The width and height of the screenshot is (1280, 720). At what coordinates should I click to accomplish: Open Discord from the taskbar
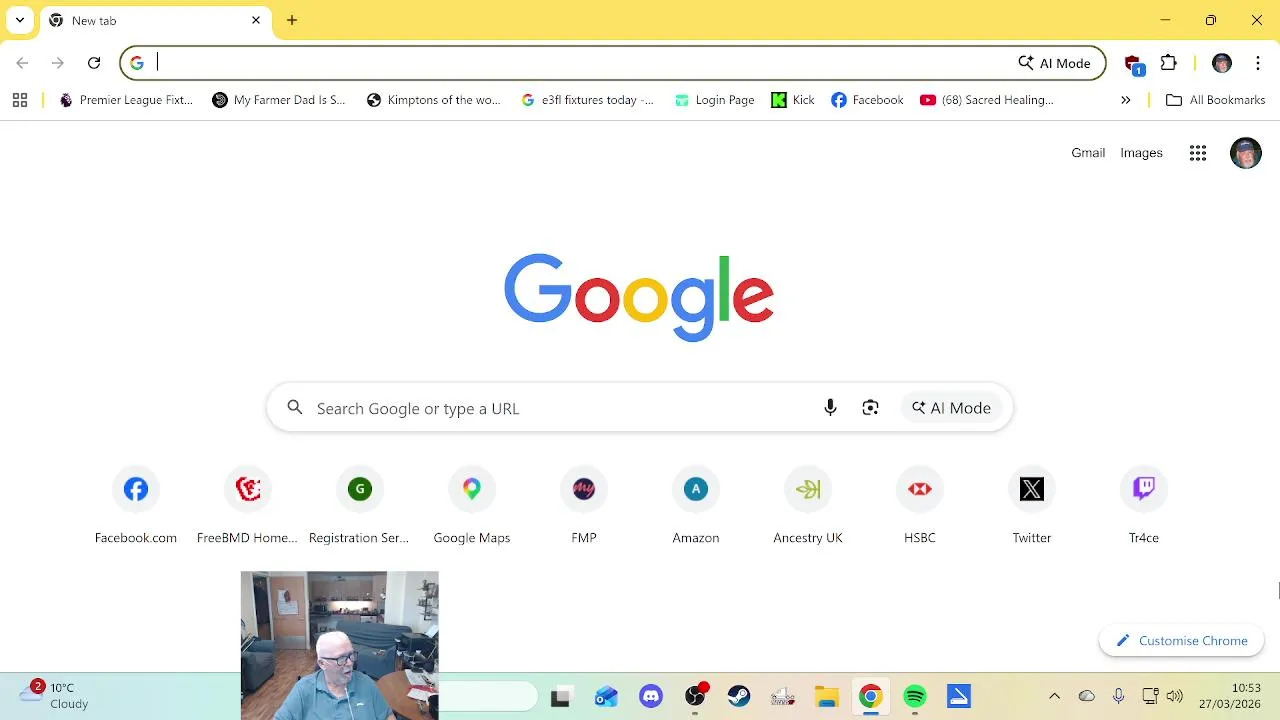point(651,697)
